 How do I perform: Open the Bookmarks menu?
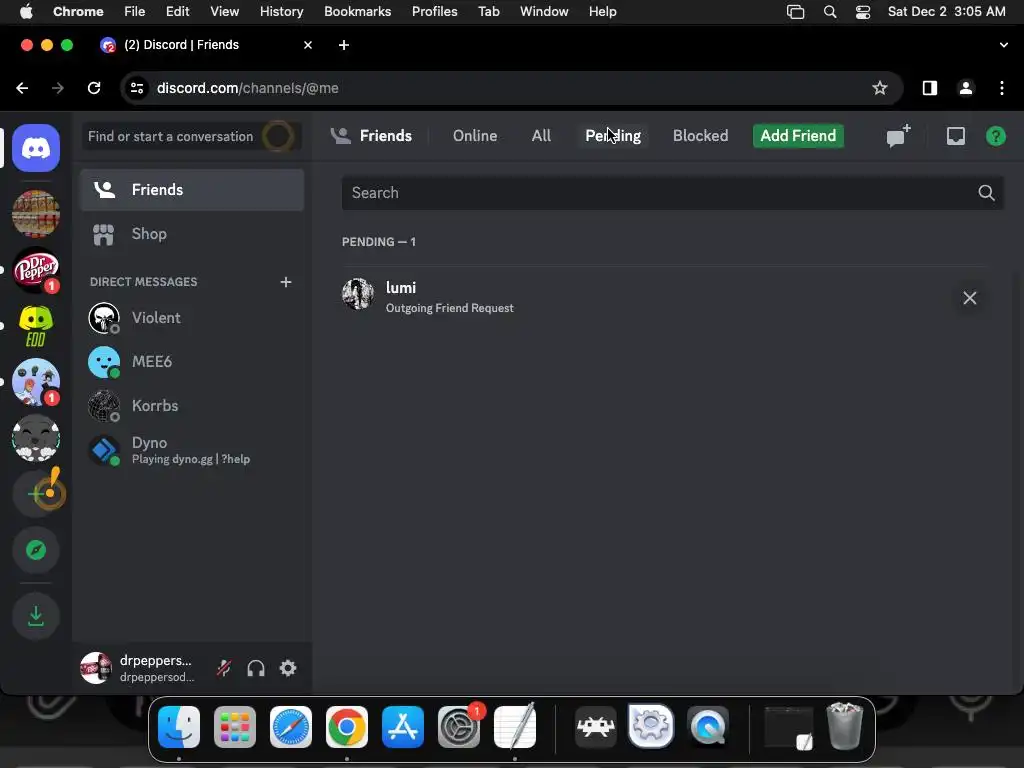coord(357,12)
